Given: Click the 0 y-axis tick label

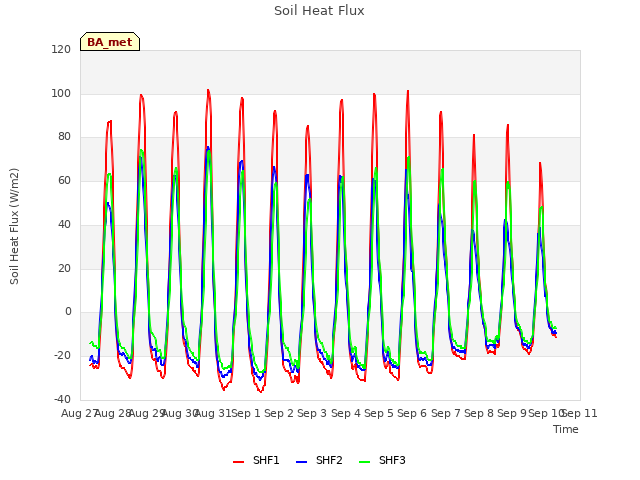Looking at the screenshot, I should tap(68, 312).
